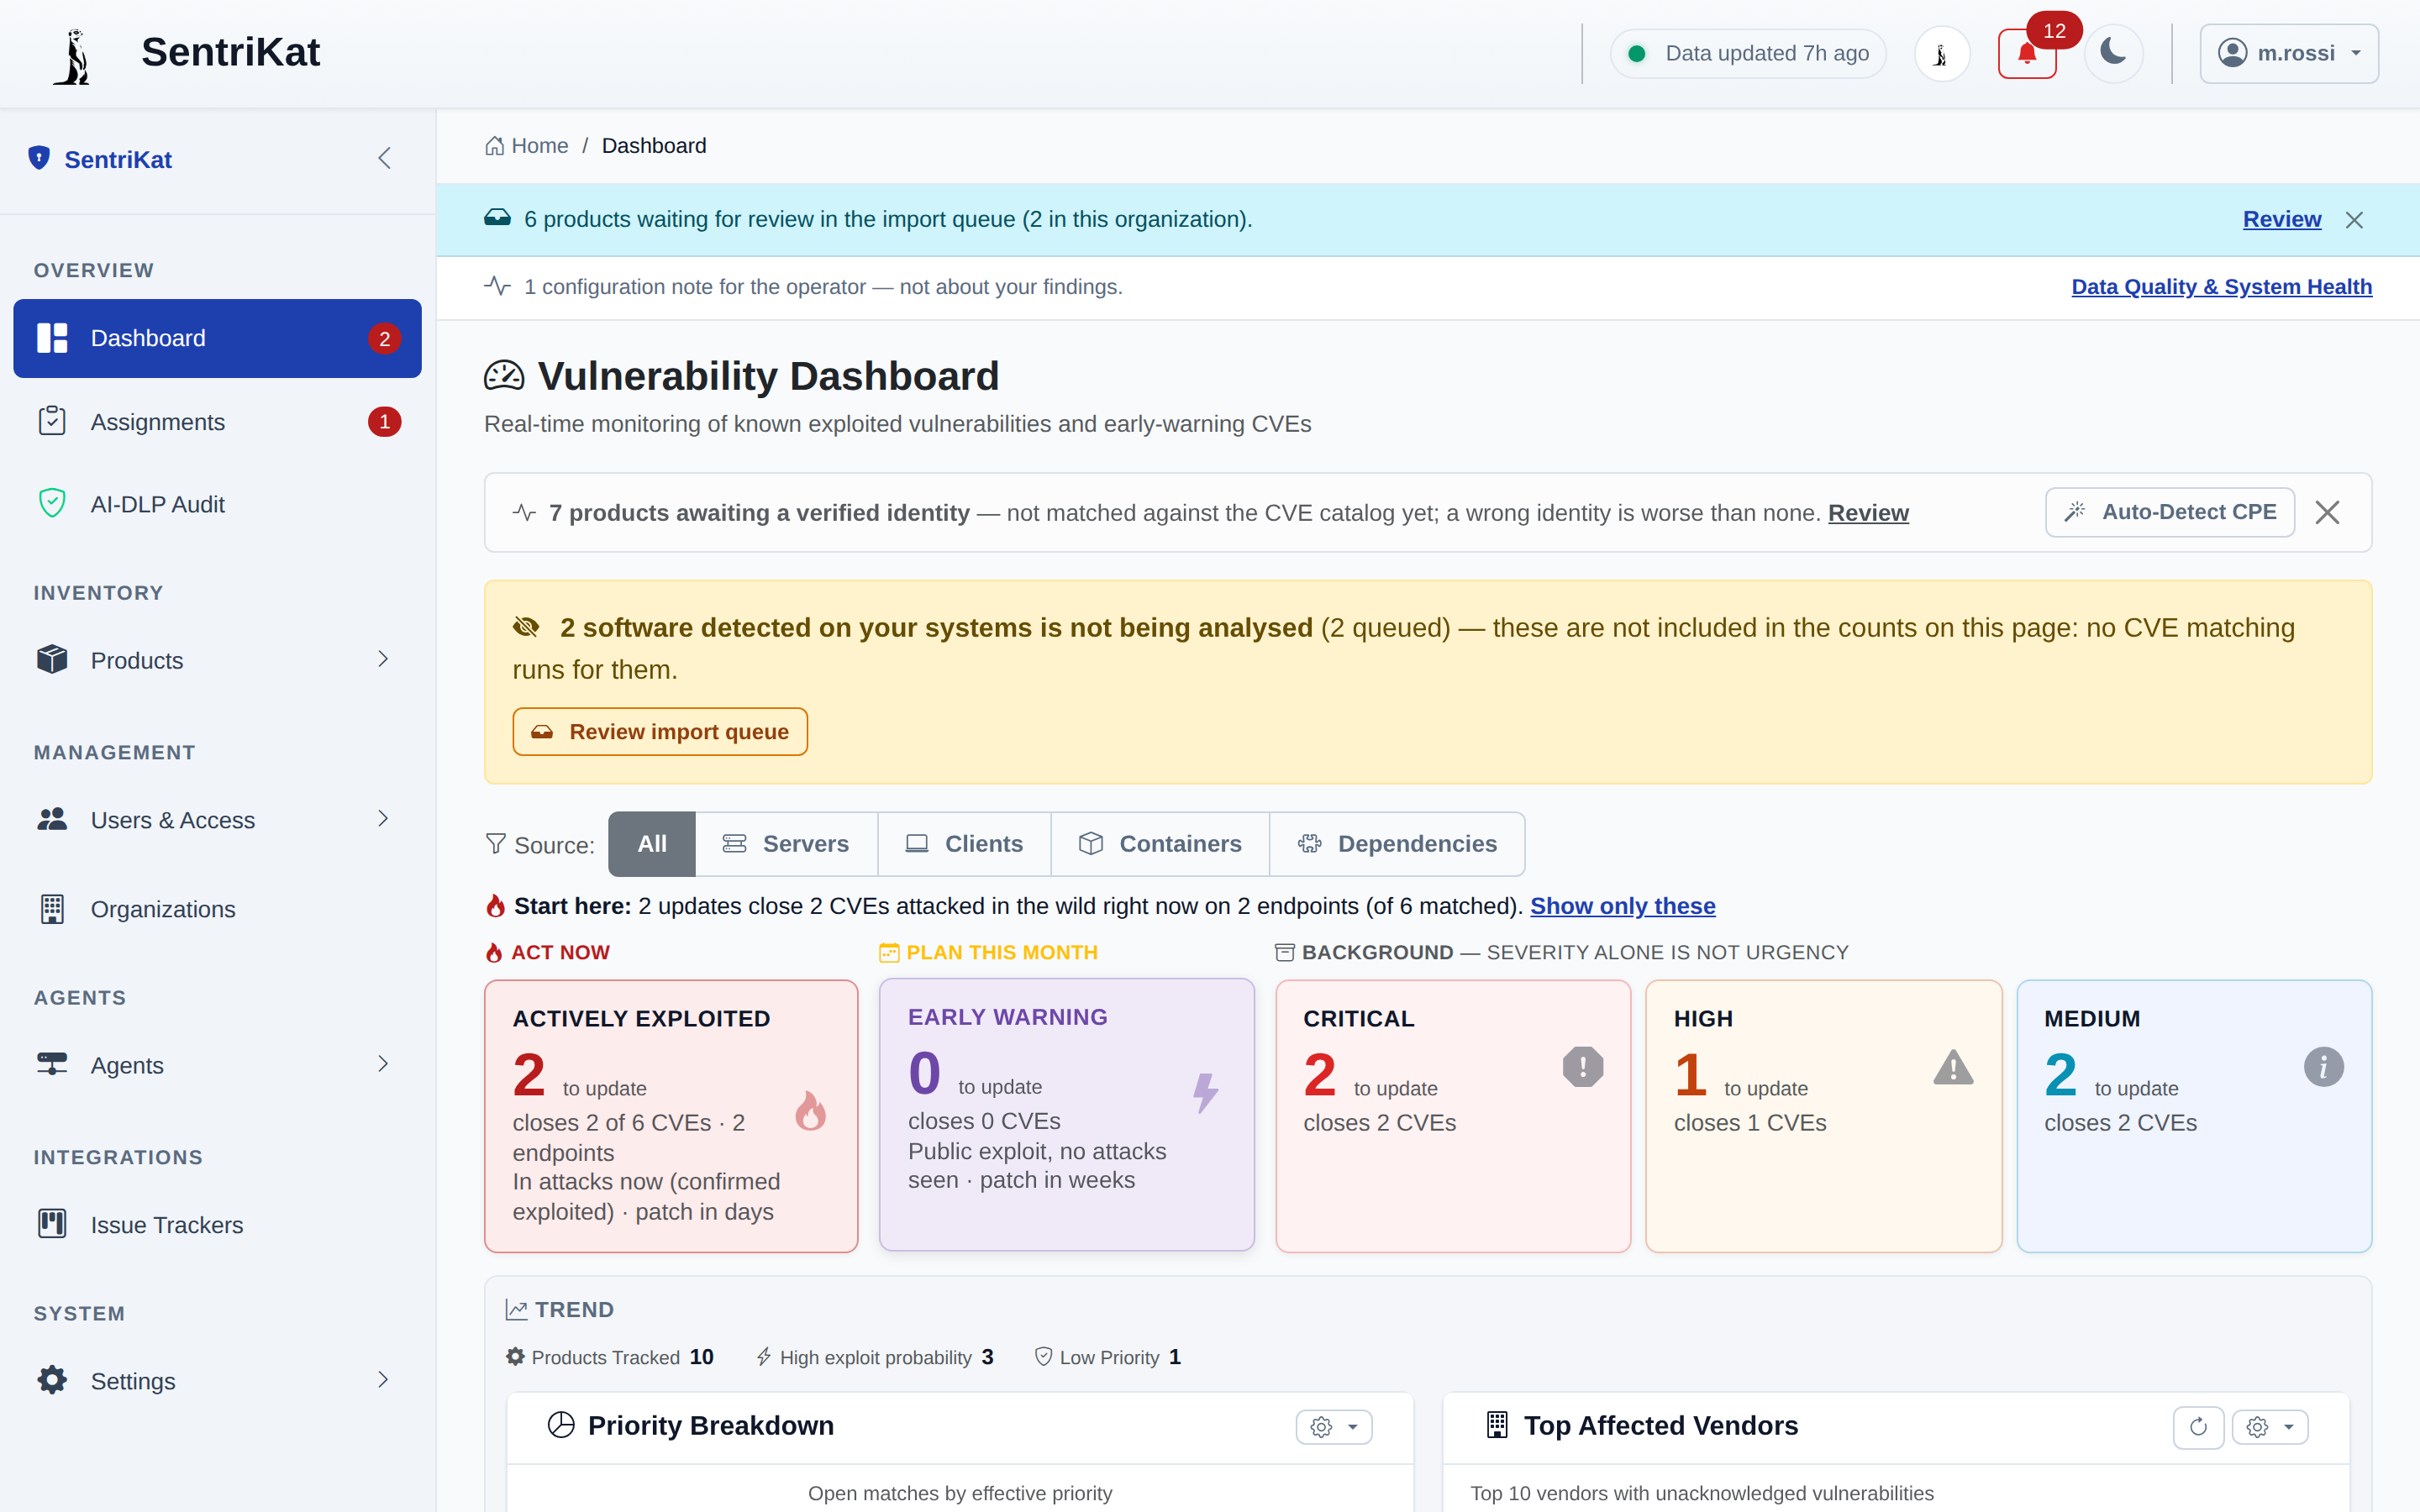Click the exclamation octagon in Critical card
This screenshot has height=1512, width=2420.
tap(1583, 1067)
